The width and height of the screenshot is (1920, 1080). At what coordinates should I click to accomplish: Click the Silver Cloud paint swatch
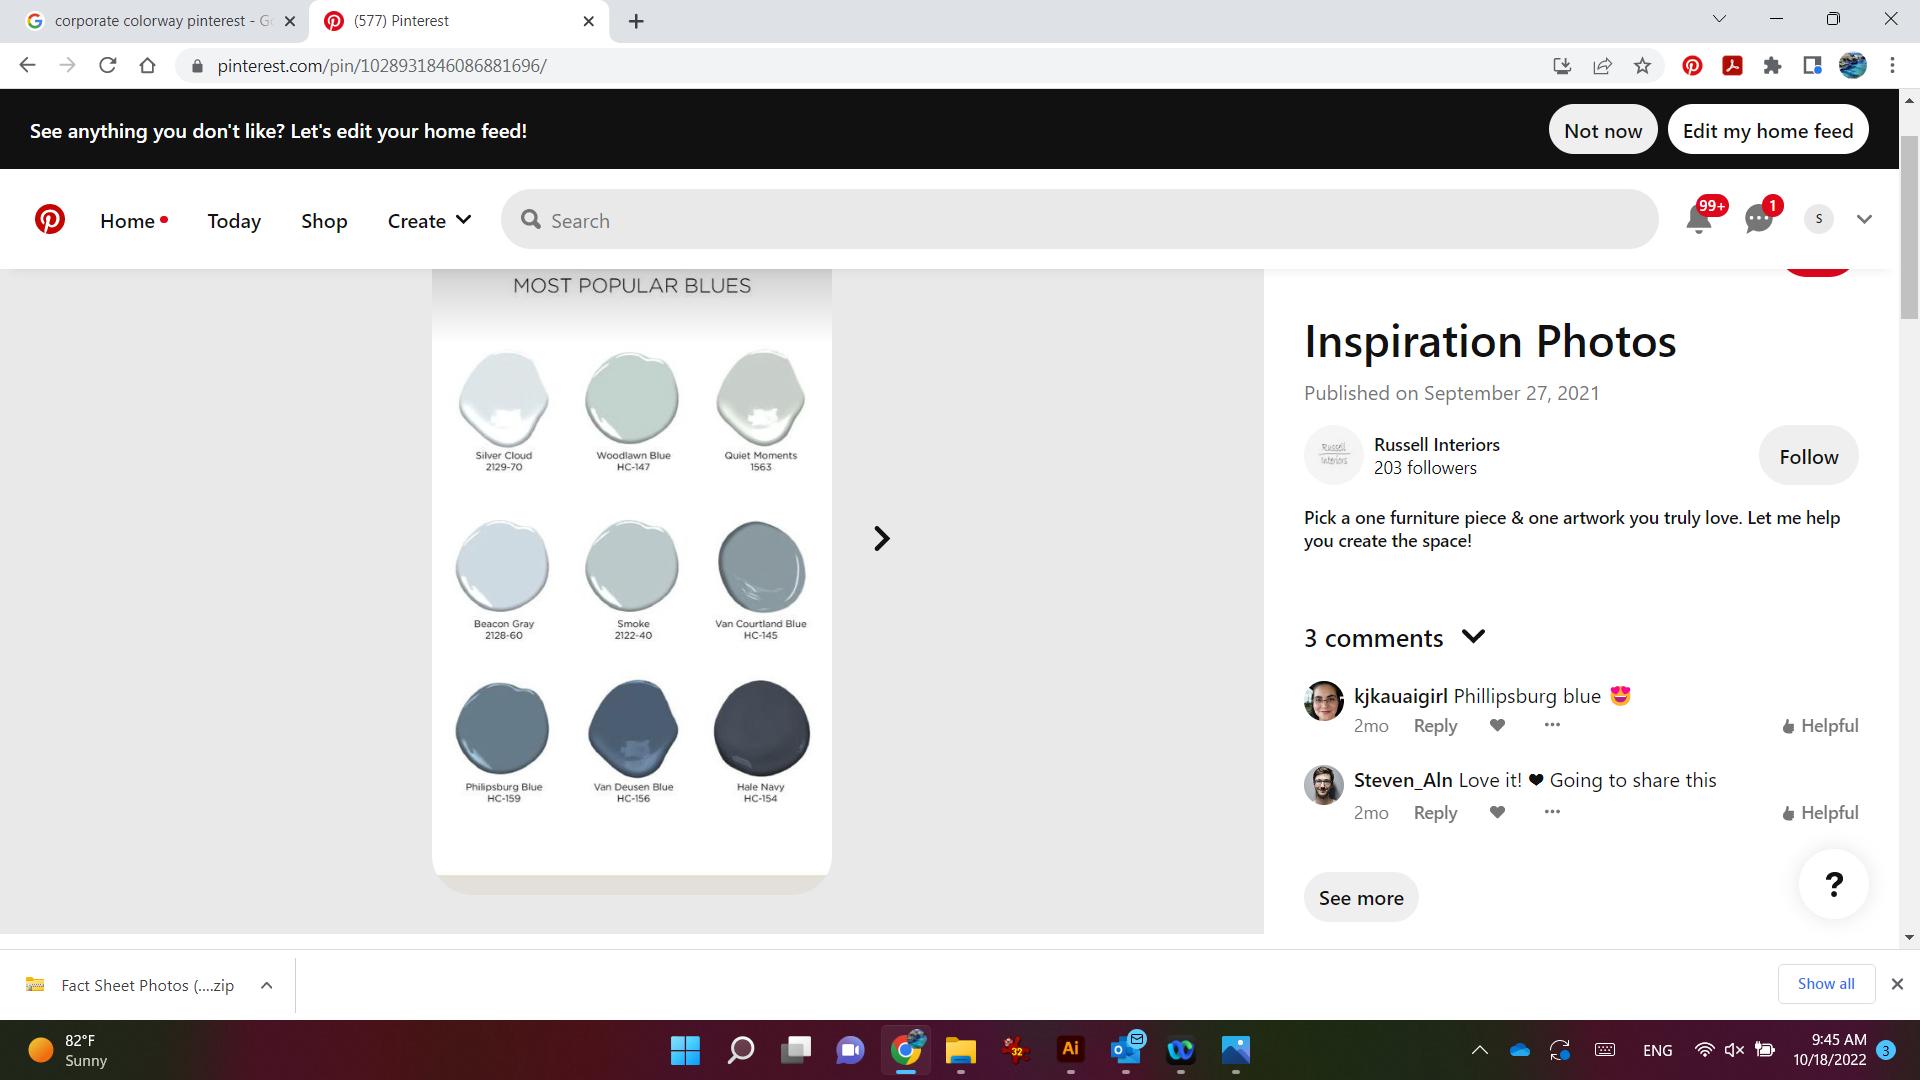tap(503, 400)
